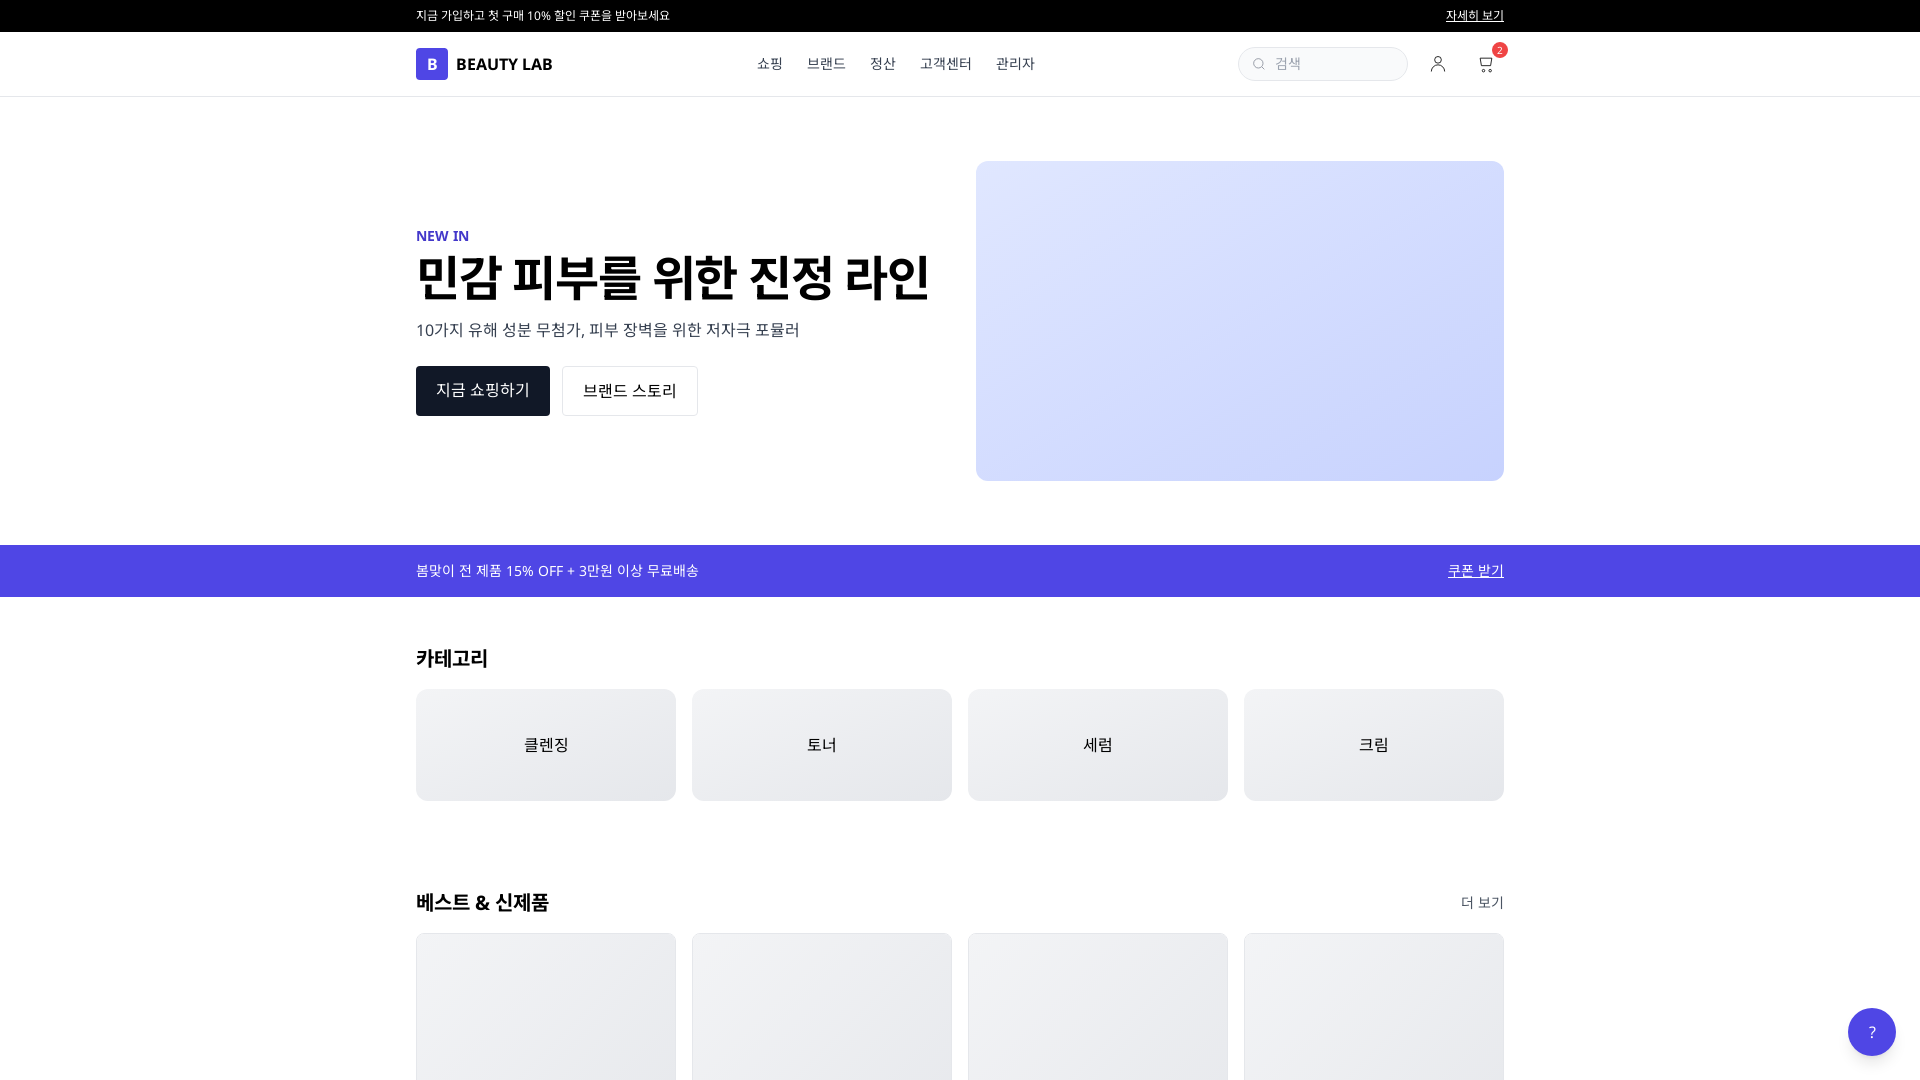The image size is (1920, 1080).
Task: Open the 브랜드 navigation menu
Action: (826, 63)
